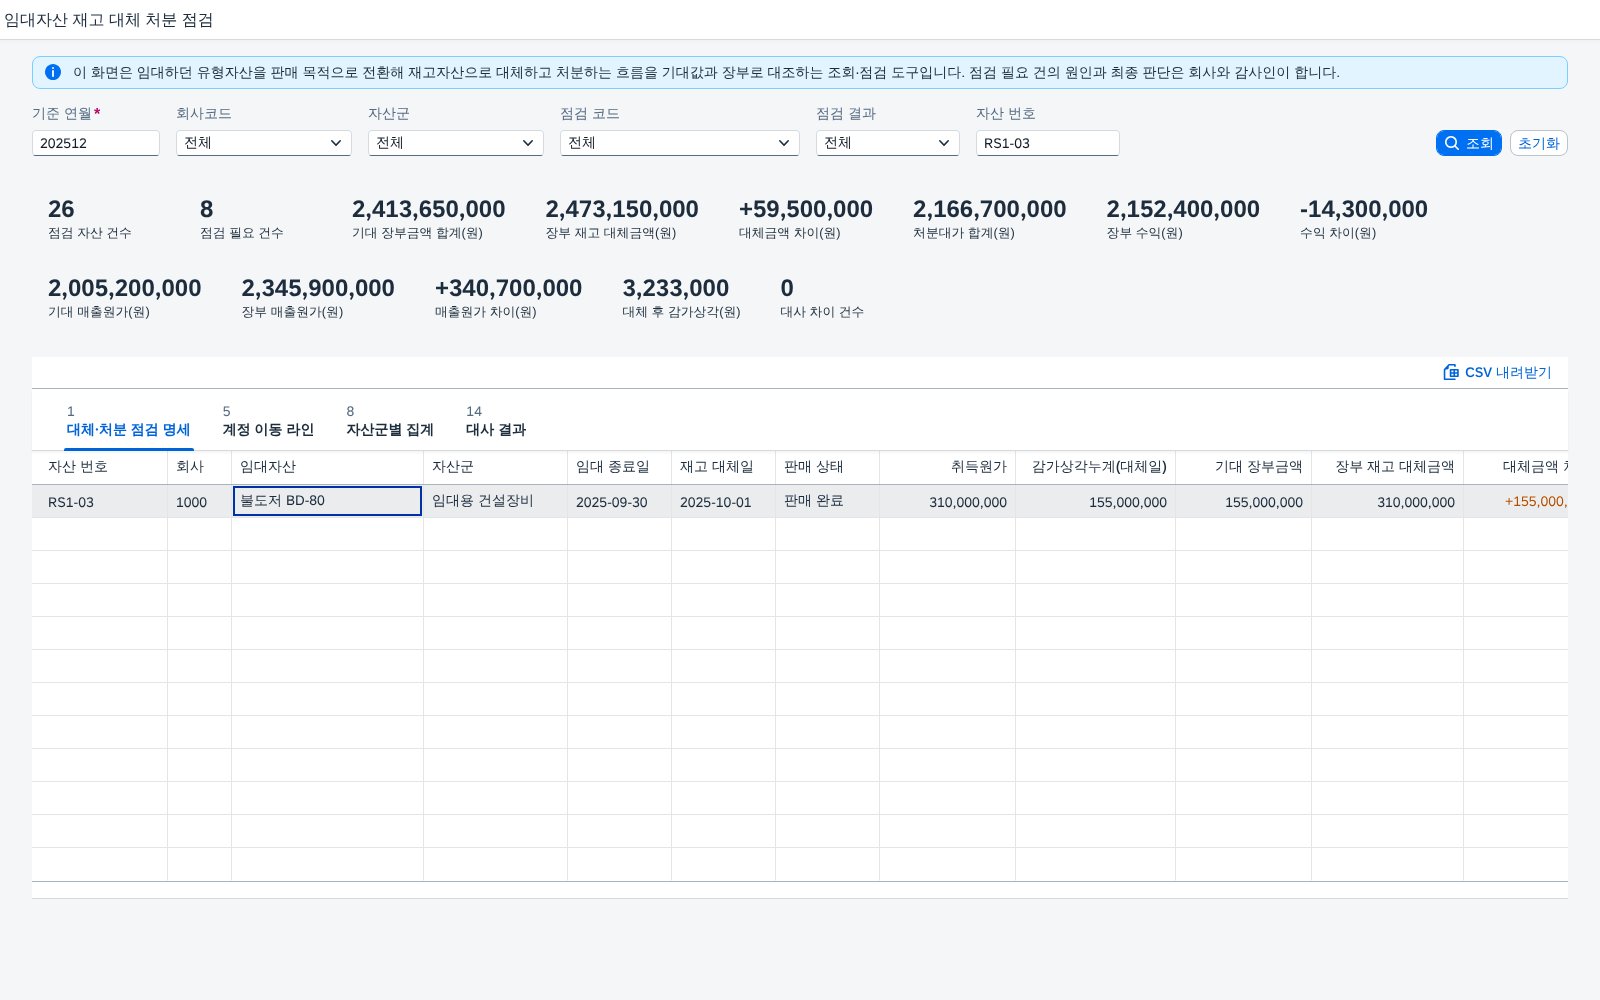Click the 임대자산 column header
The width and height of the screenshot is (1600, 1000).
[x=328, y=467]
